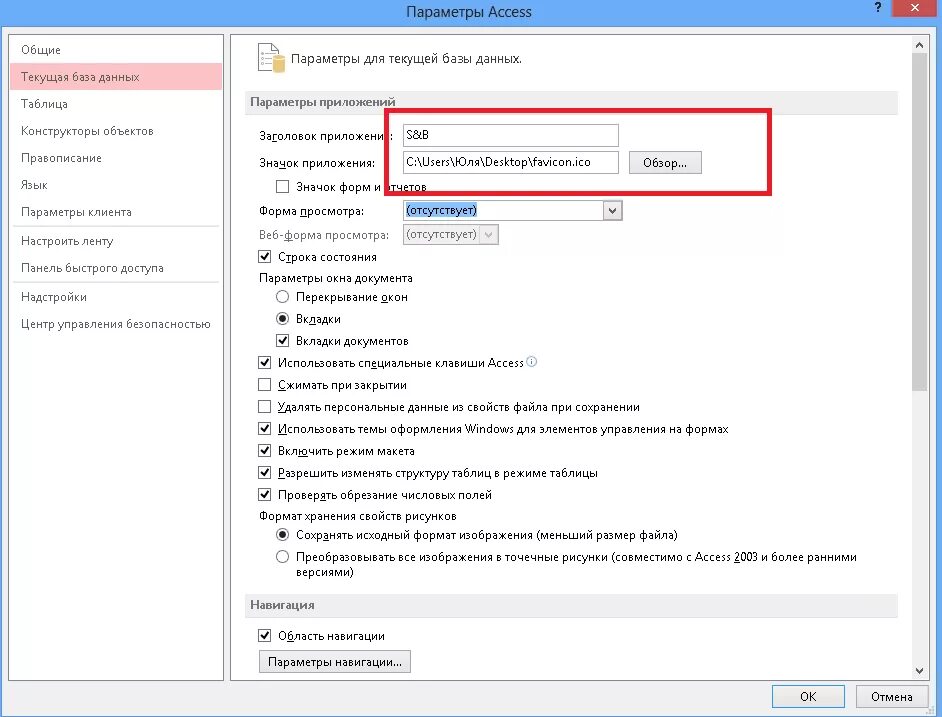Viewport: 942px width, 717px height.
Task: Toggle Область навигации checkbox
Action: click(x=264, y=635)
